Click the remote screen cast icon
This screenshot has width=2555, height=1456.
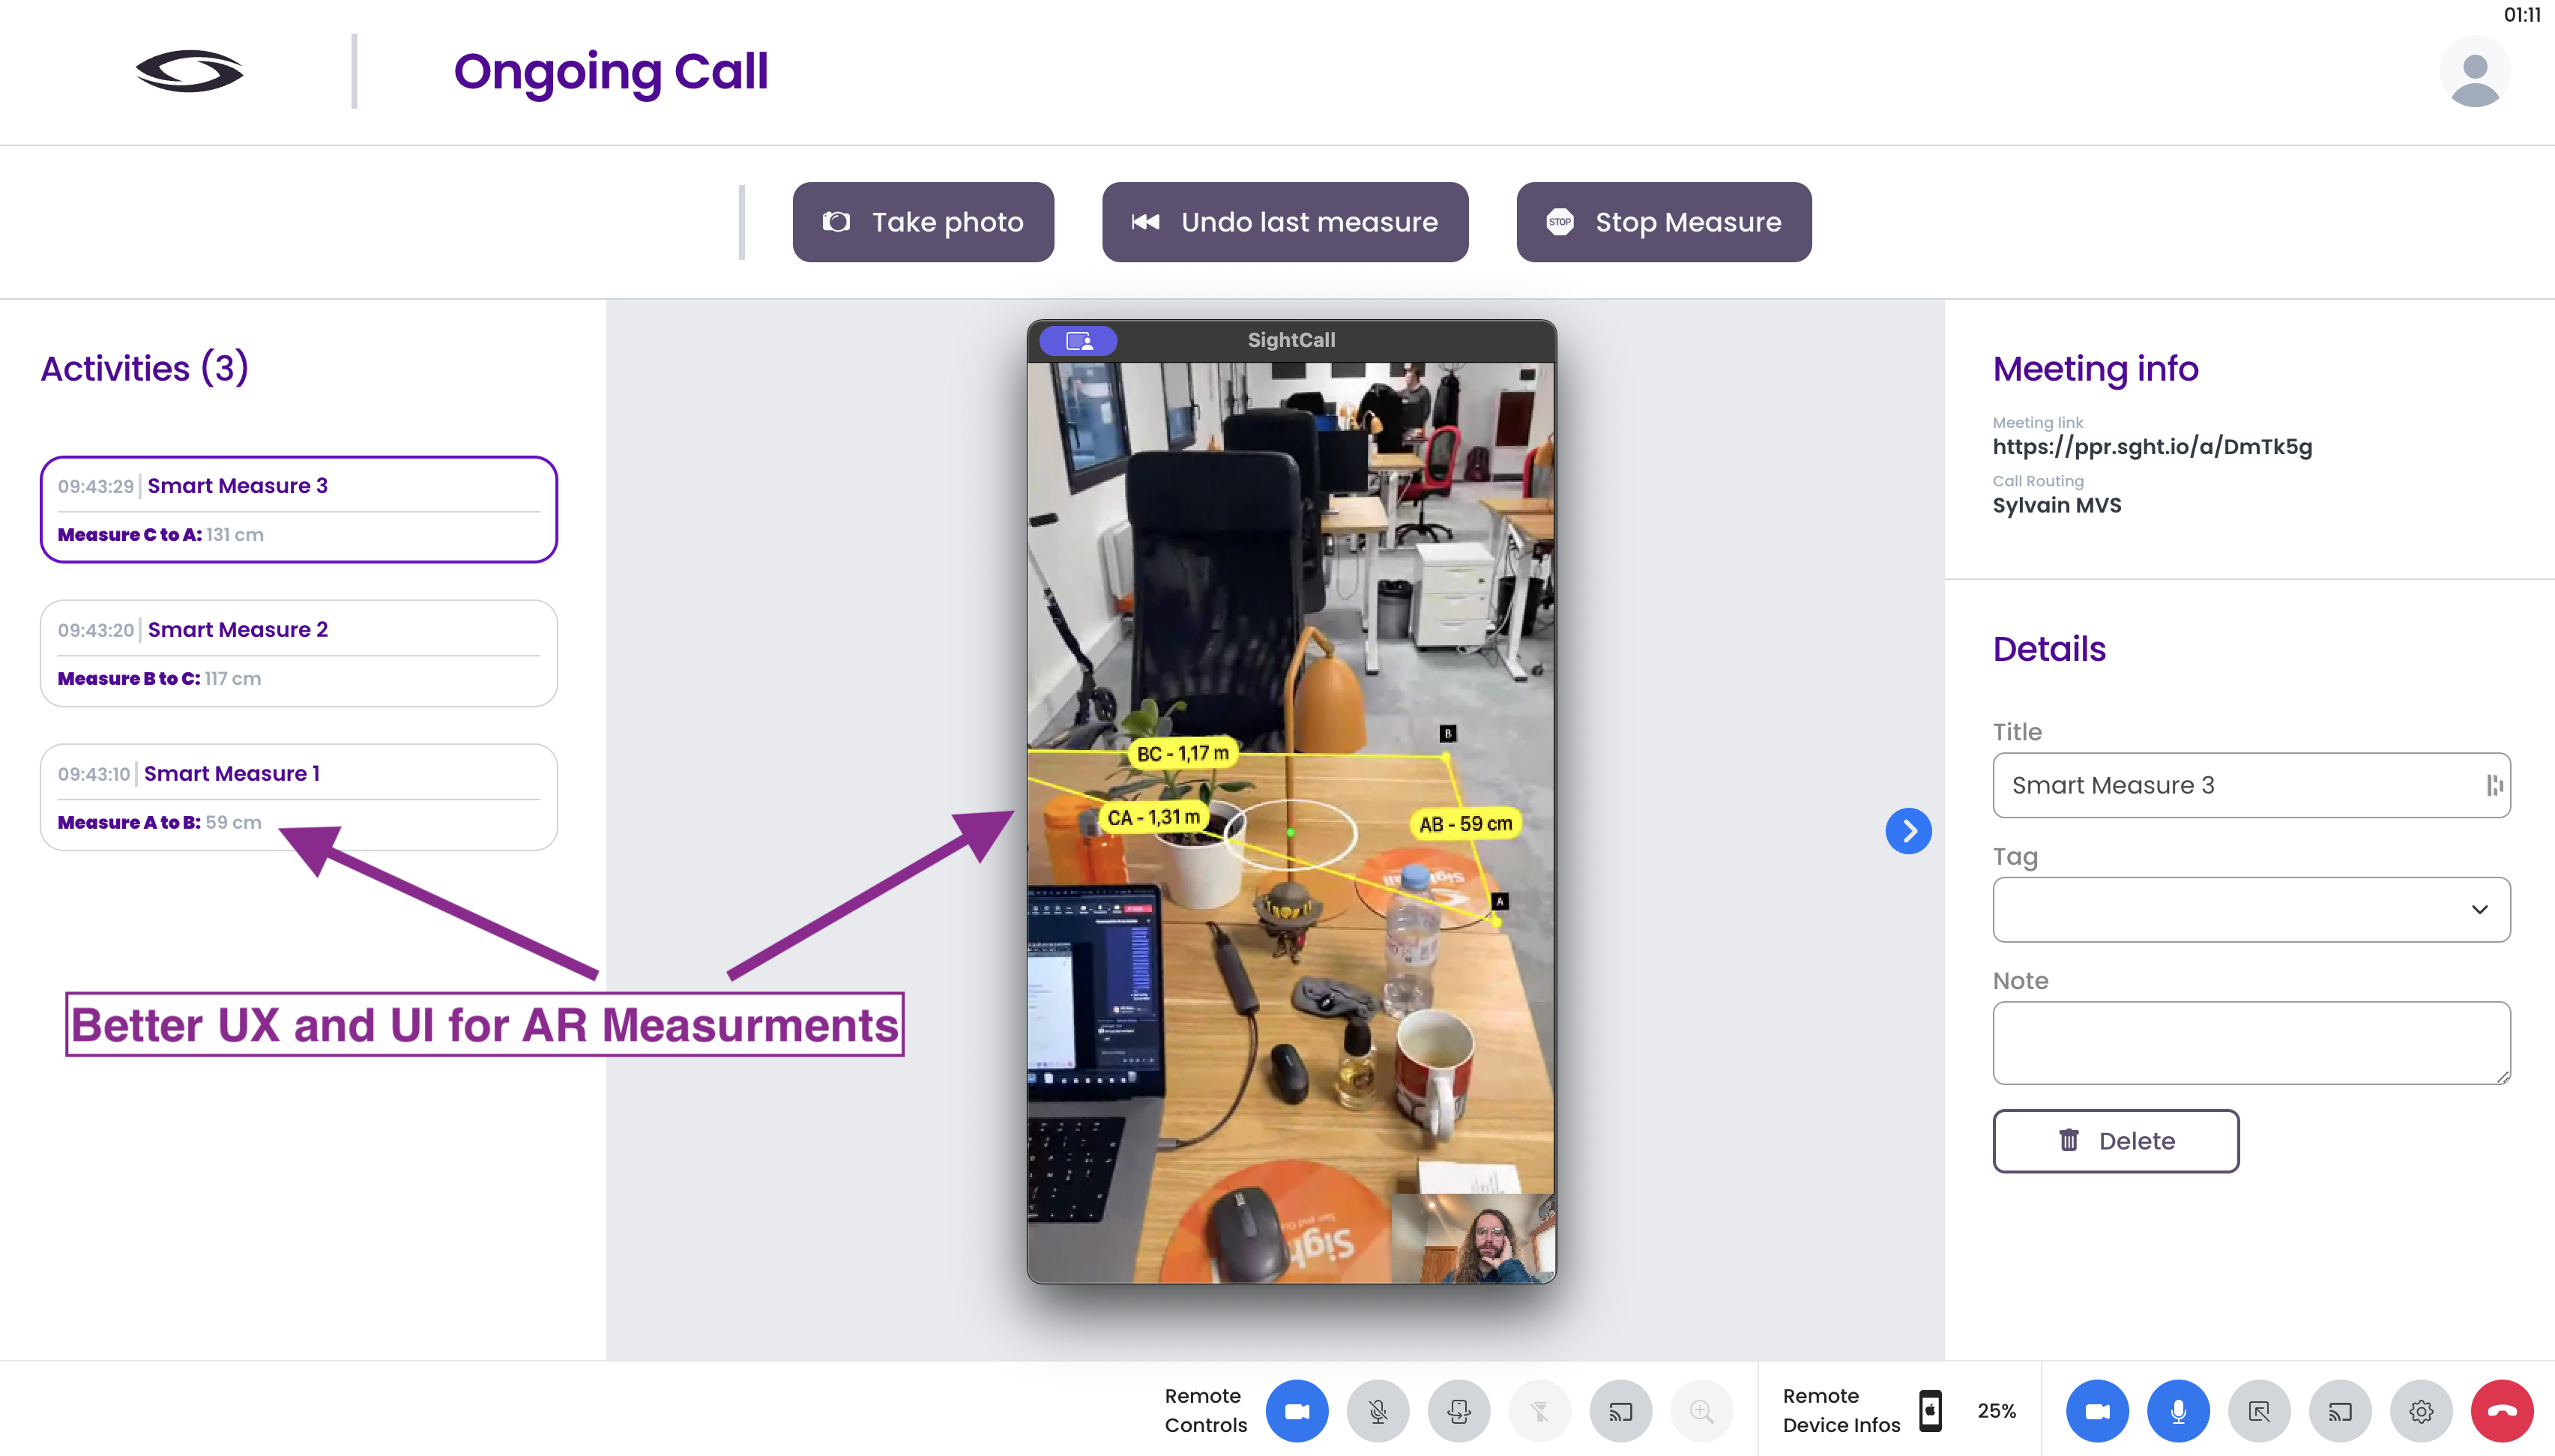tap(1621, 1411)
